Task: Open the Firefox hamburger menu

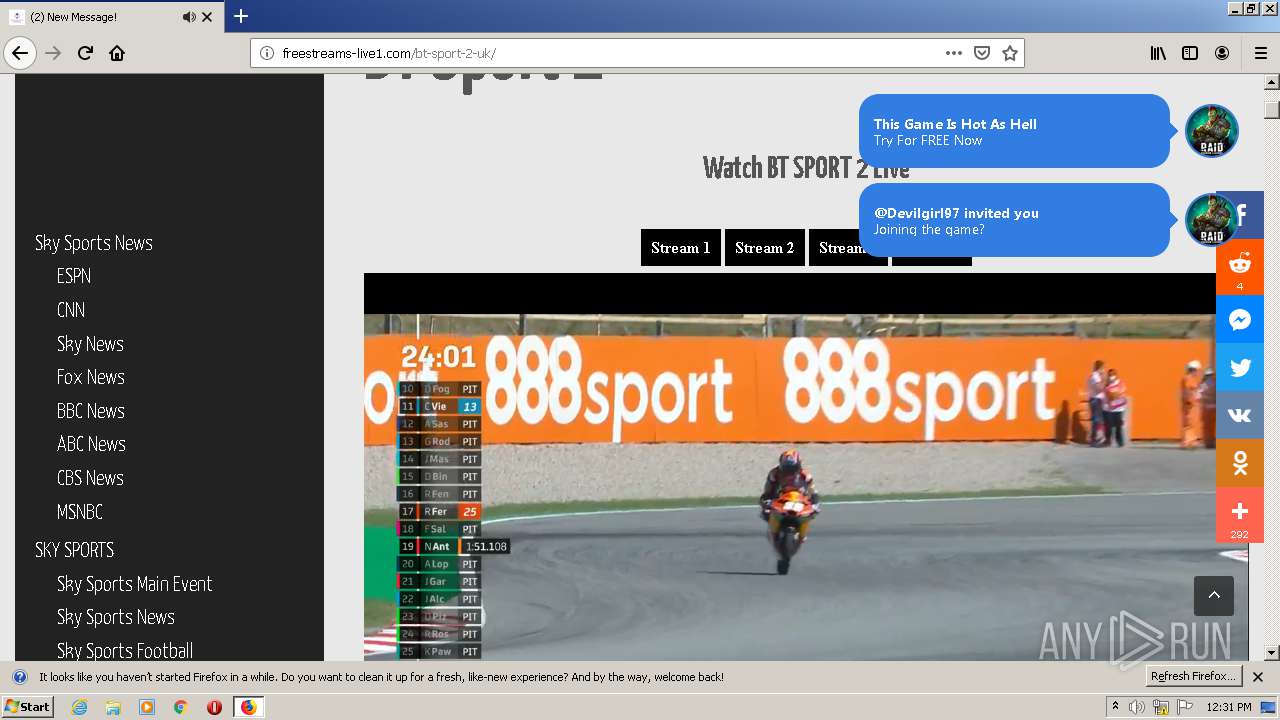Action: [x=1260, y=53]
